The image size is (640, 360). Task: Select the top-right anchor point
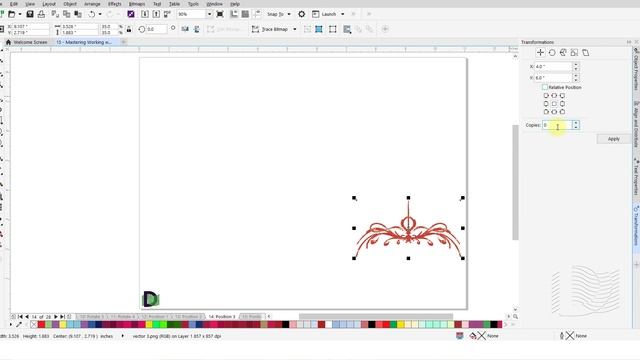(562, 96)
